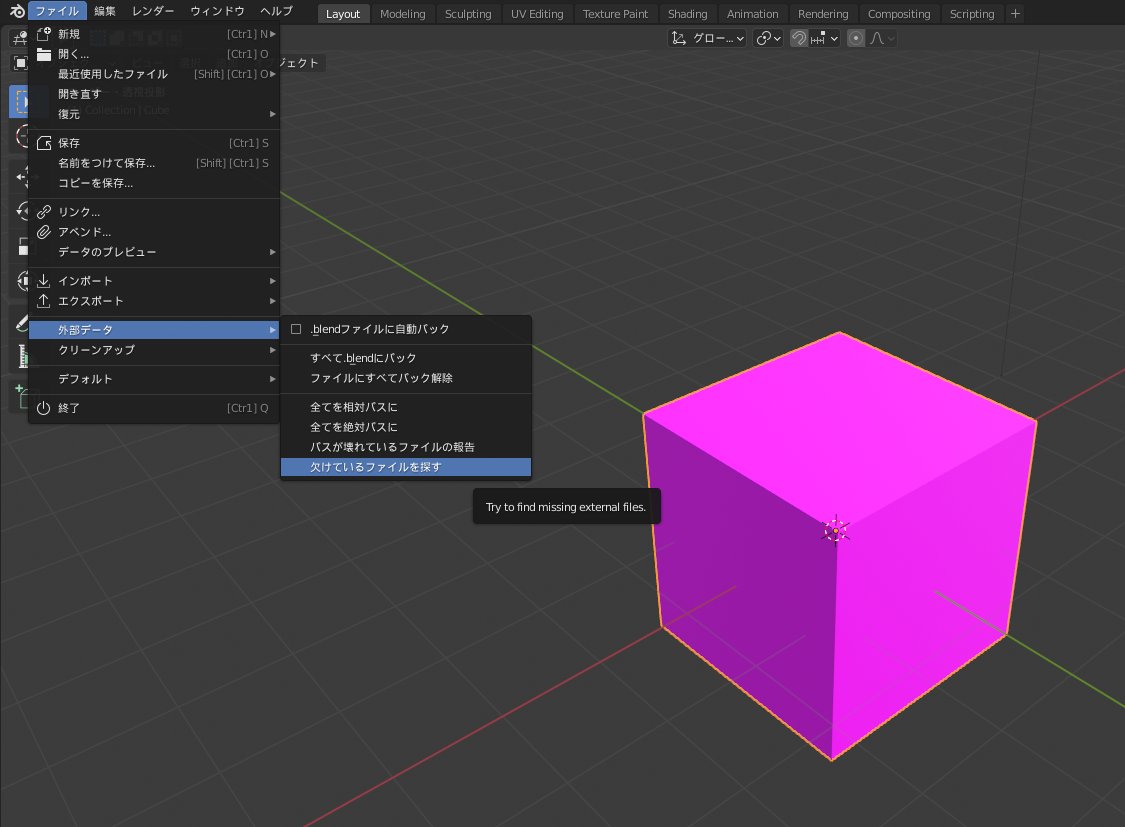Select すべて.blendにパック option

(x=406, y=358)
